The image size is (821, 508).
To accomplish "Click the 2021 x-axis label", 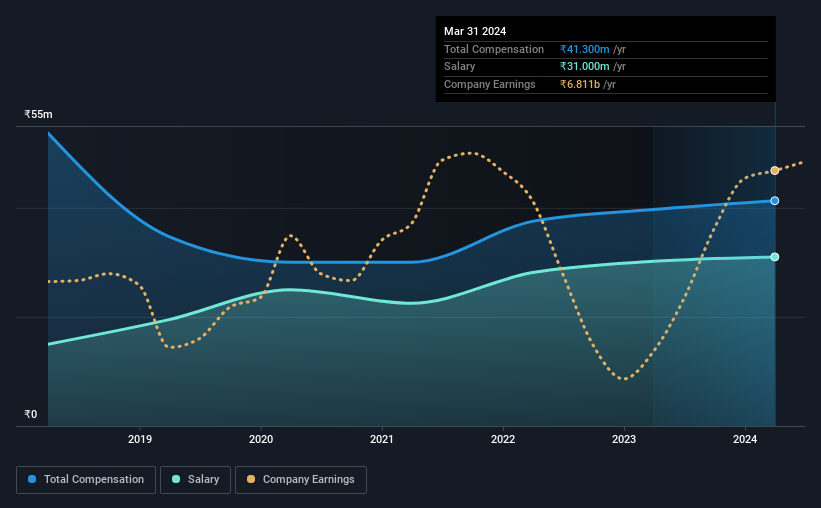I will pos(382,439).
